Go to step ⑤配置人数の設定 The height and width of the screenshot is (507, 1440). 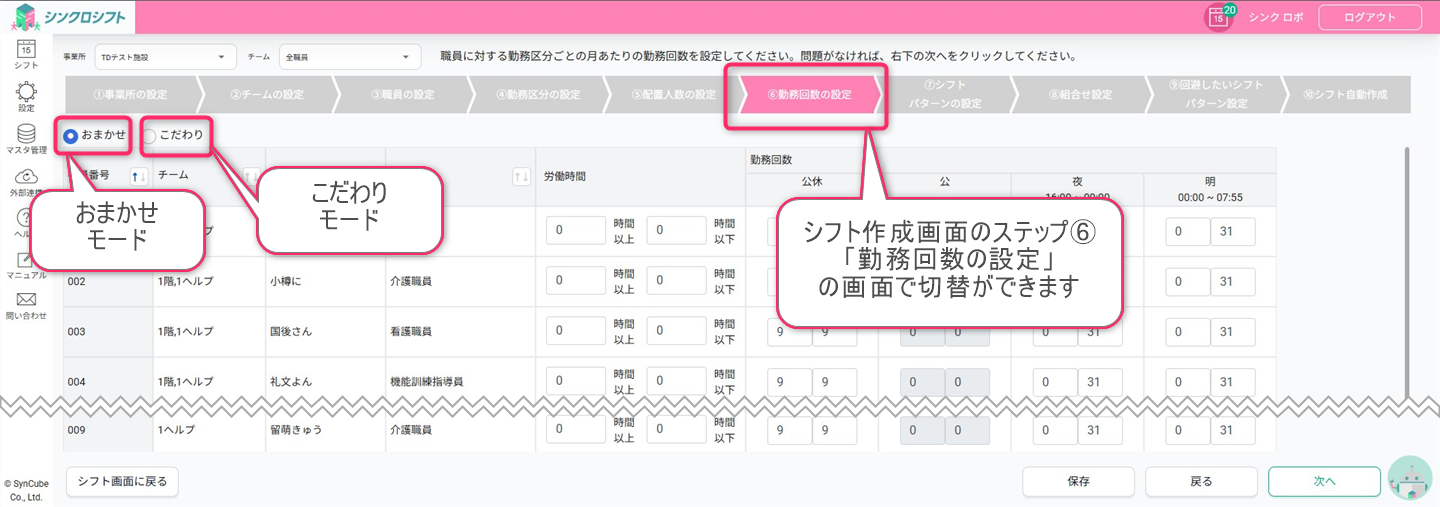click(673, 95)
